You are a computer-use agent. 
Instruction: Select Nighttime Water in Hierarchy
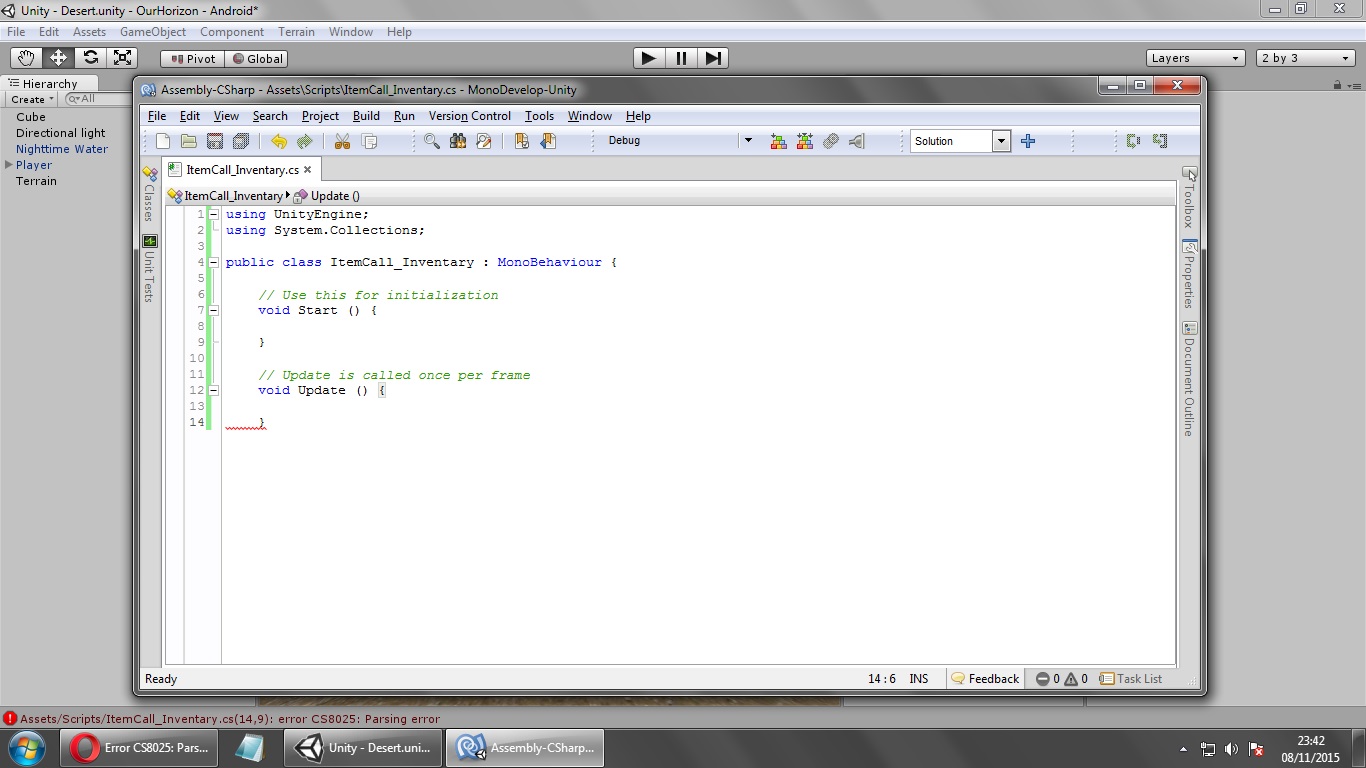click(x=62, y=149)
